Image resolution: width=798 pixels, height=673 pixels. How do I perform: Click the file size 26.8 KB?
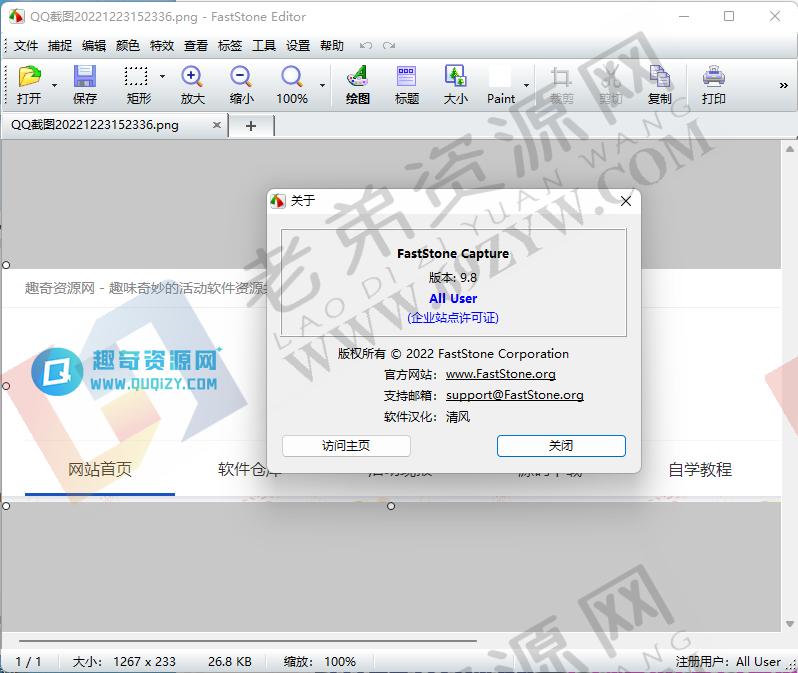point(230,662)
